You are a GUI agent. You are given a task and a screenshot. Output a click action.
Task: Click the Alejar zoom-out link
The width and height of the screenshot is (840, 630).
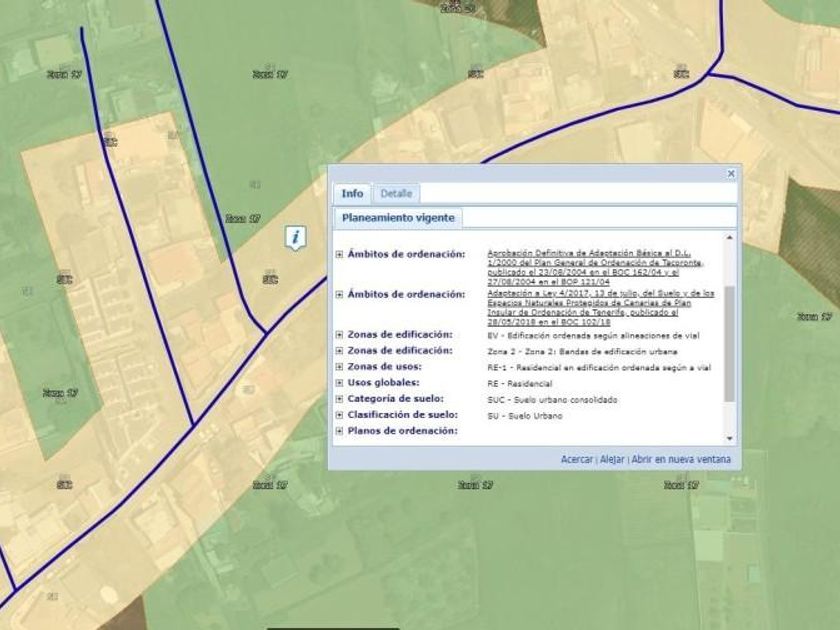click(x=612, y=460)
